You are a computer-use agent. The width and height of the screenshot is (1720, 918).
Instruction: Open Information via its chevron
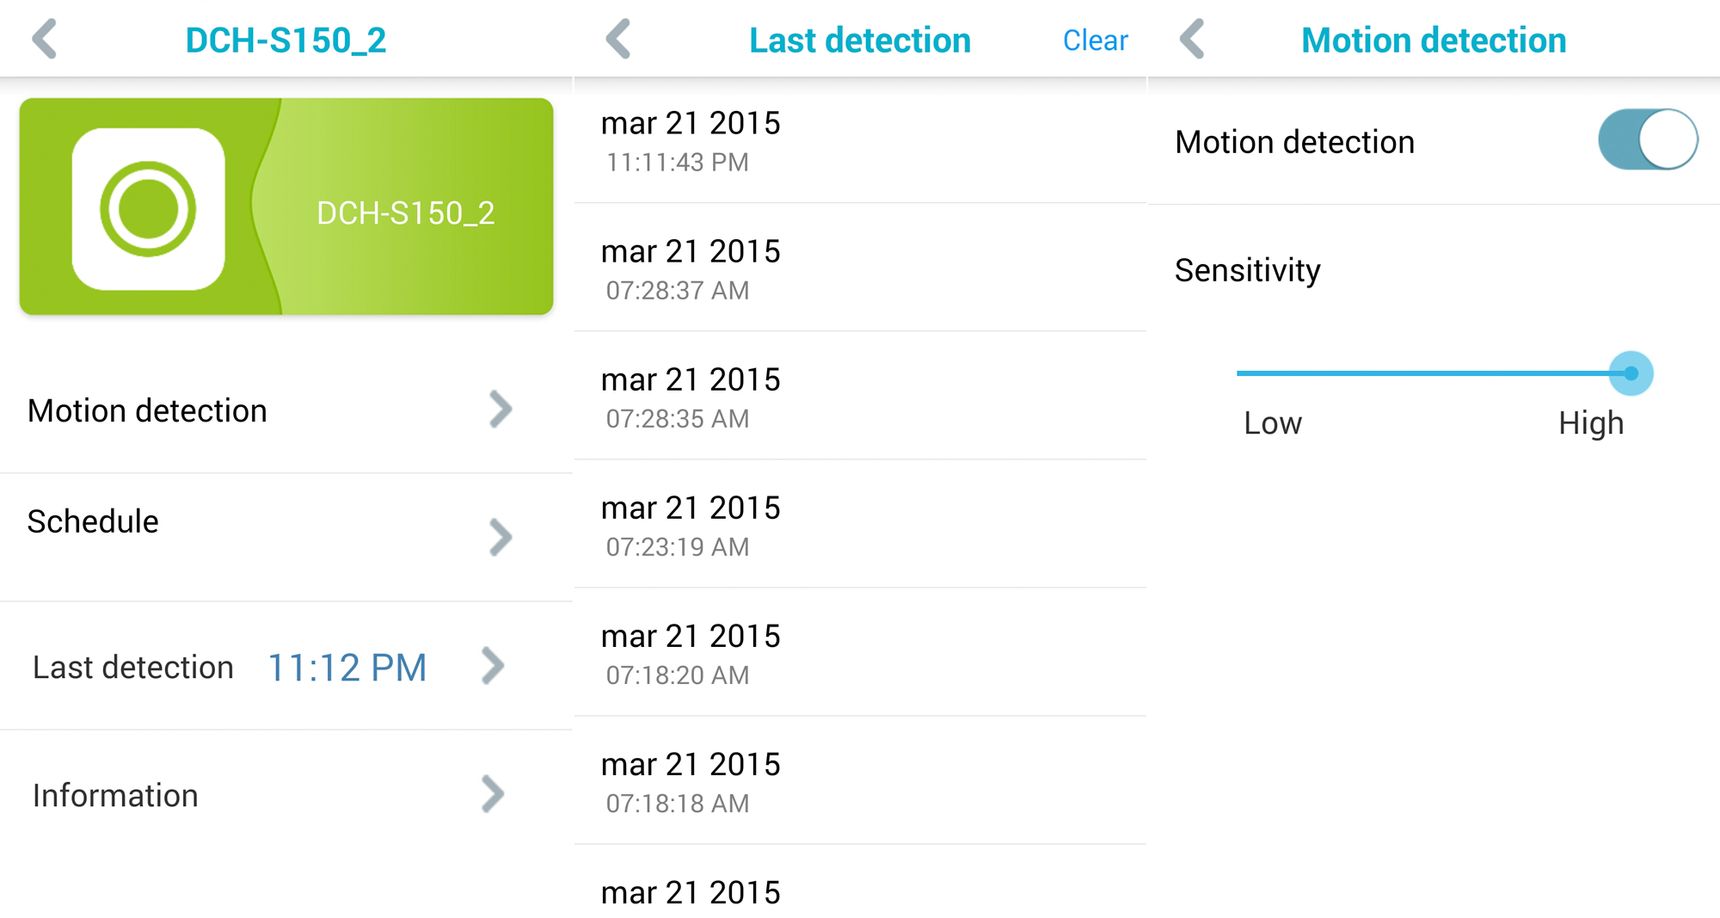pos(493,794)
